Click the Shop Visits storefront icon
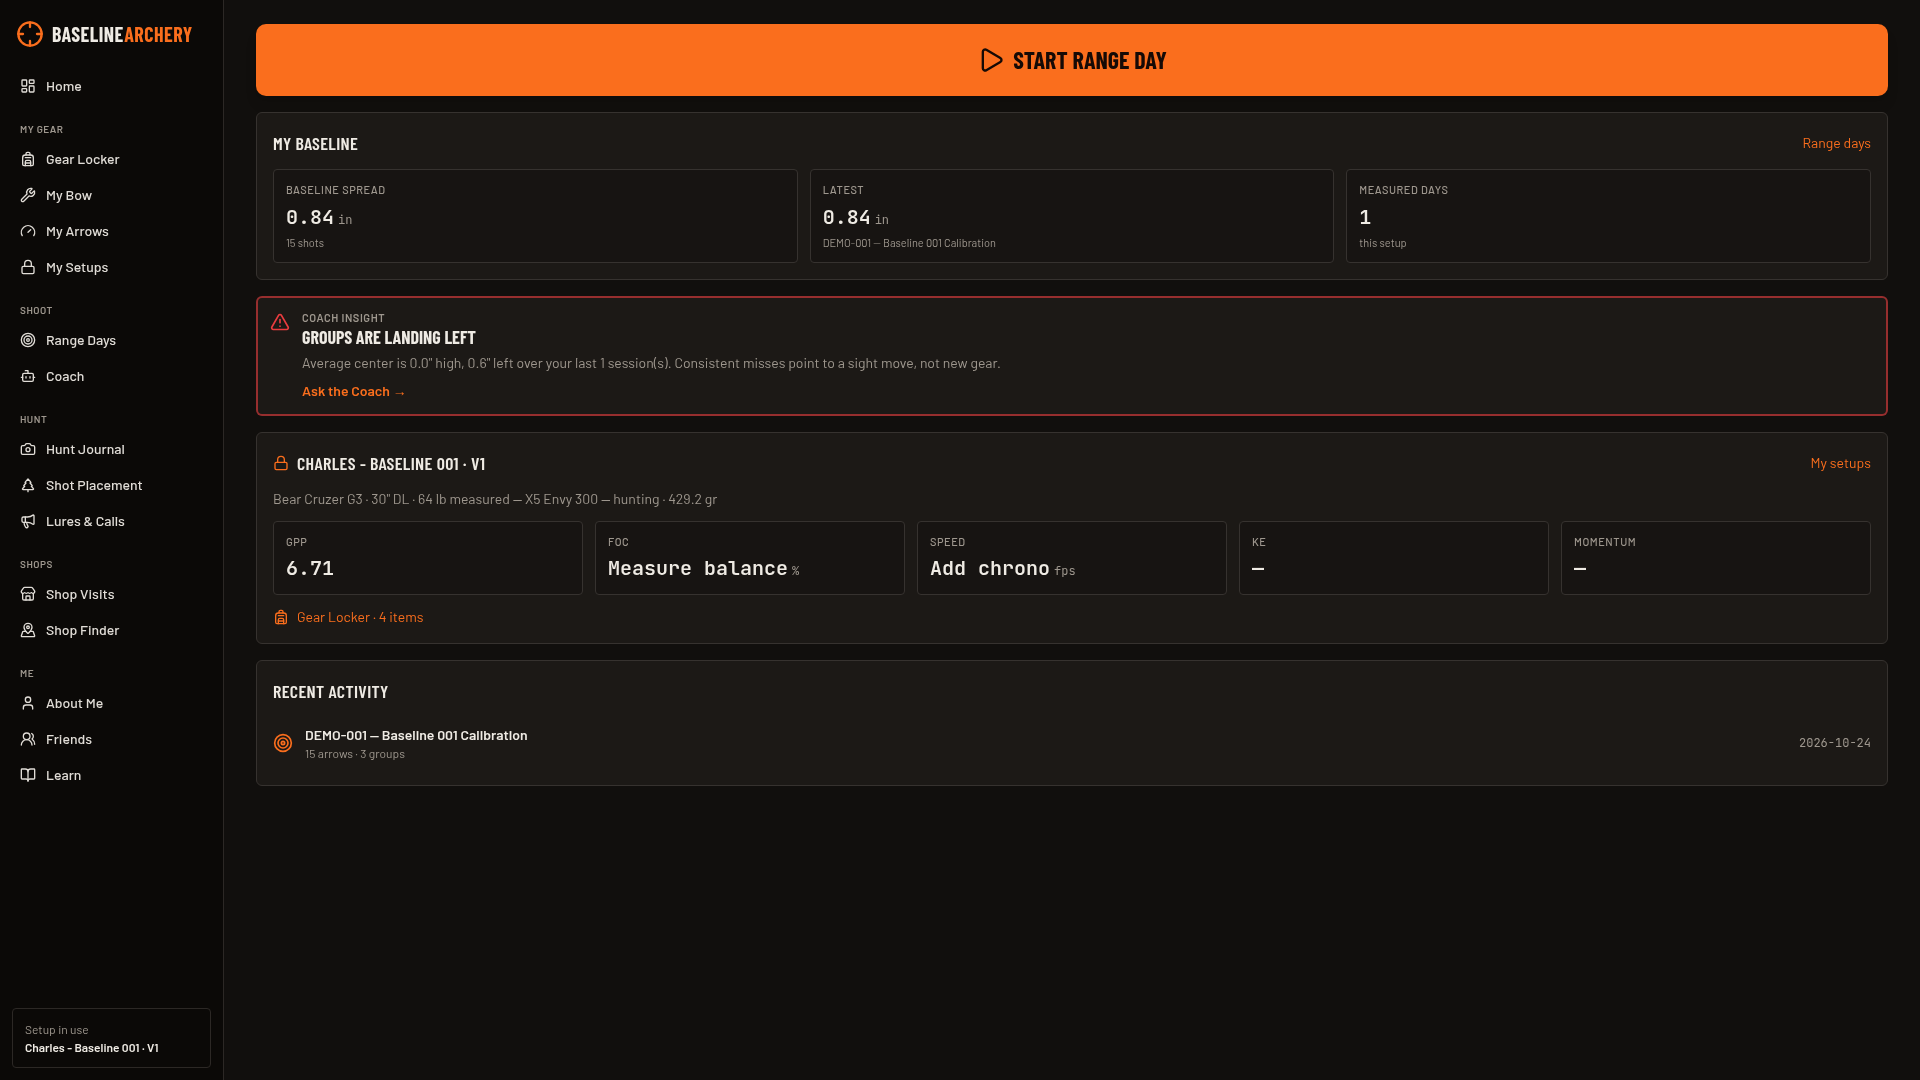The image size is (1920, 1080). (x=28, y=594)
